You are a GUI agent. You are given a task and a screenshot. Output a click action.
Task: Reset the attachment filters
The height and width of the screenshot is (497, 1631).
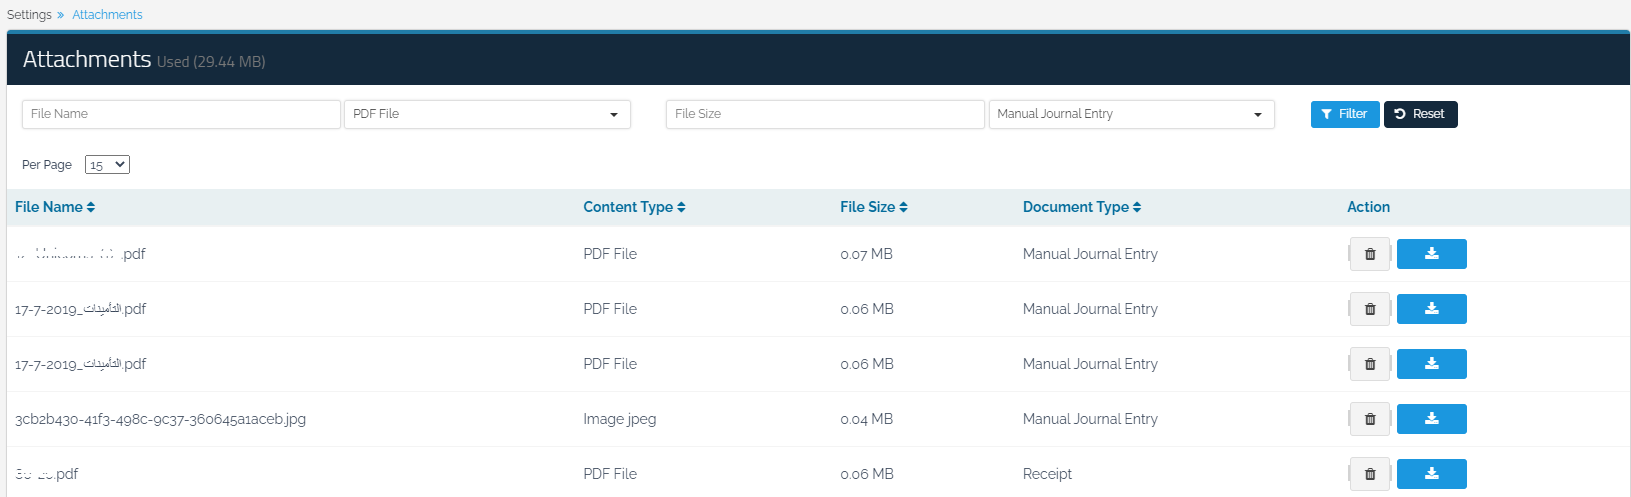coord(1420,114)
